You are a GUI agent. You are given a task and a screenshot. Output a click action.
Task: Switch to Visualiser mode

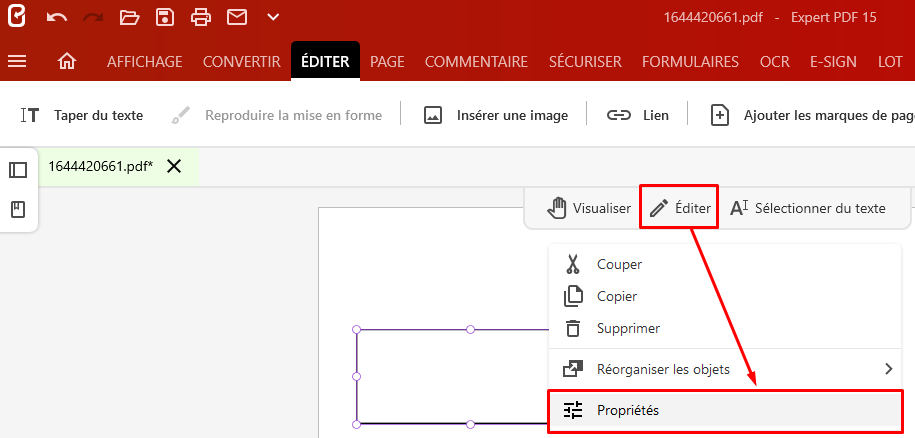click(x=589, y=208)
